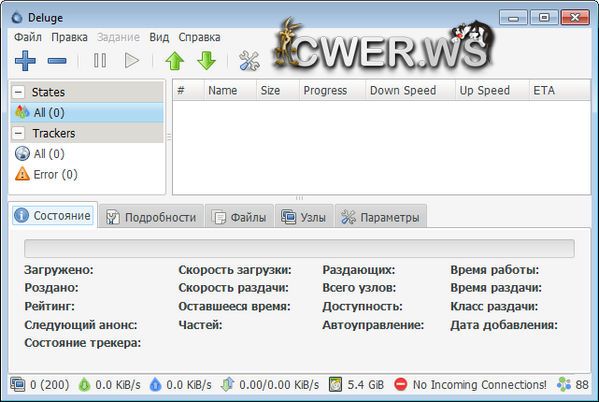Click the 5.4 GiB free space value
The height and width of the screenshot is (402, 599).
click(366, 385)
